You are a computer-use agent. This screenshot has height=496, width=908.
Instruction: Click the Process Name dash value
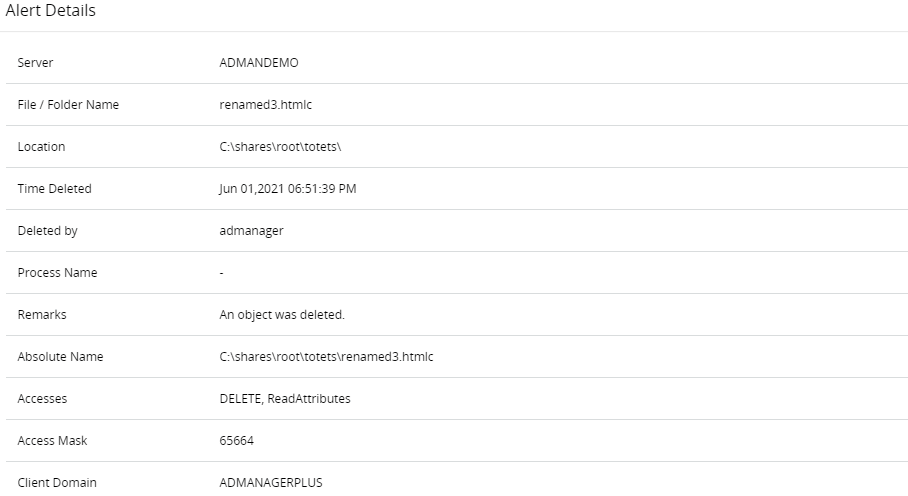222,273
